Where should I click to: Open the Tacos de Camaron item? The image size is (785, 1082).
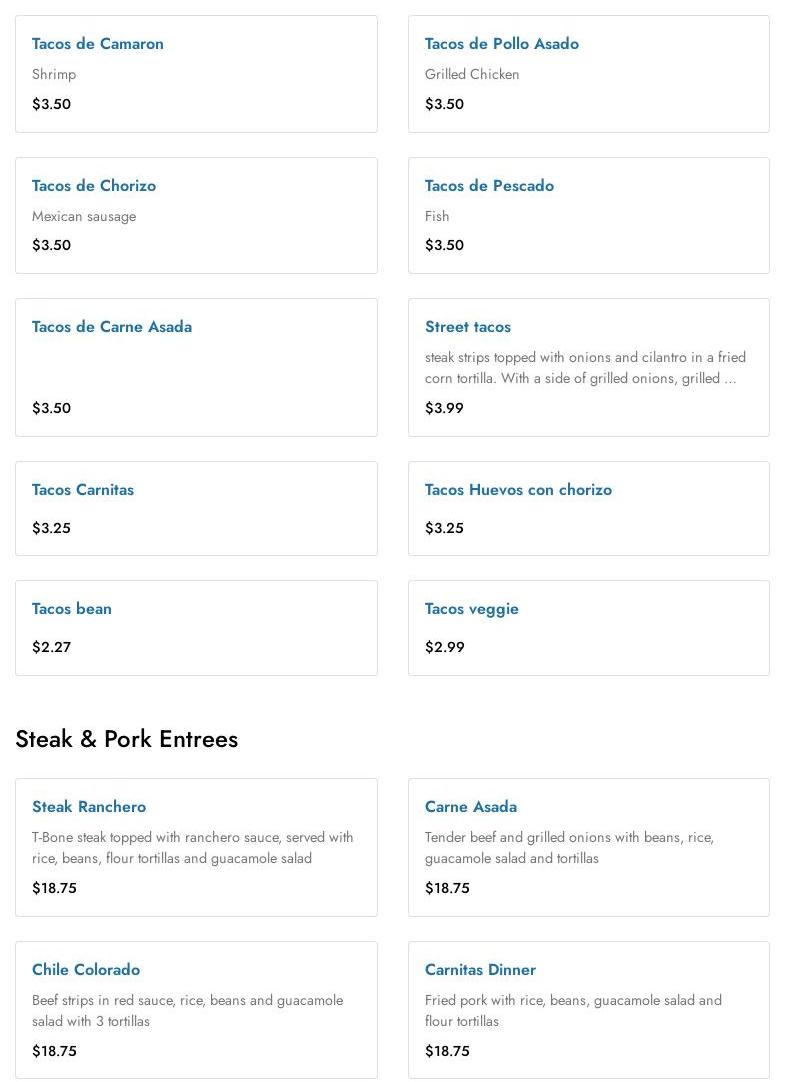98,44
